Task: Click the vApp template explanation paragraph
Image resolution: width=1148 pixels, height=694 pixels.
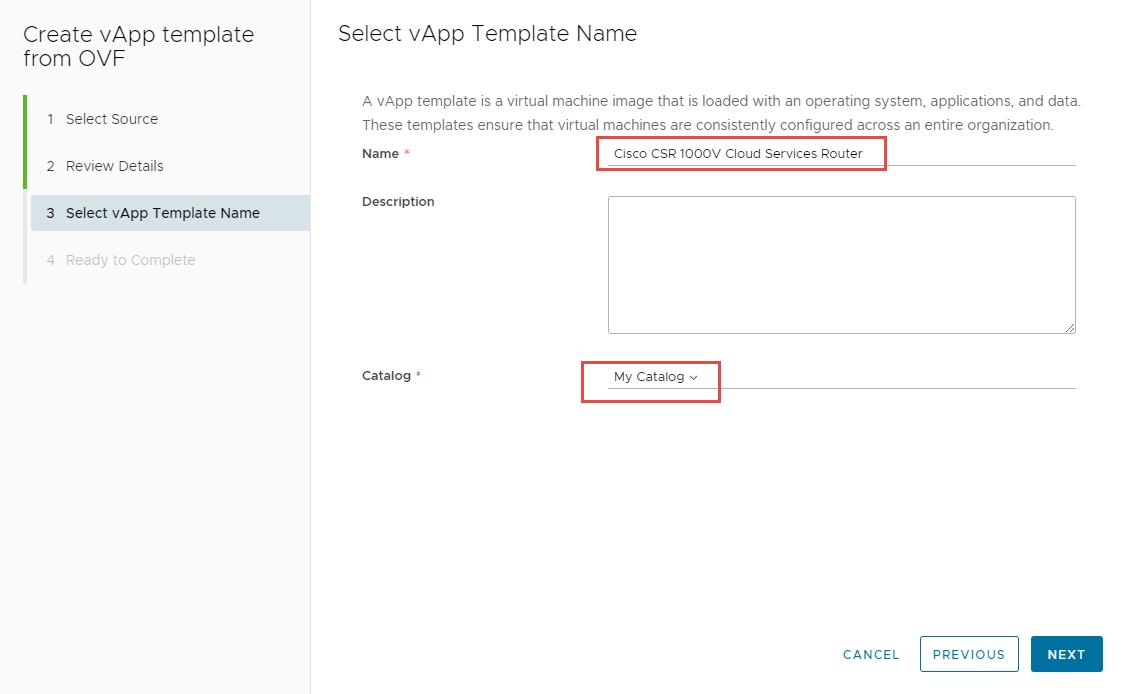Action: (720, 113)
